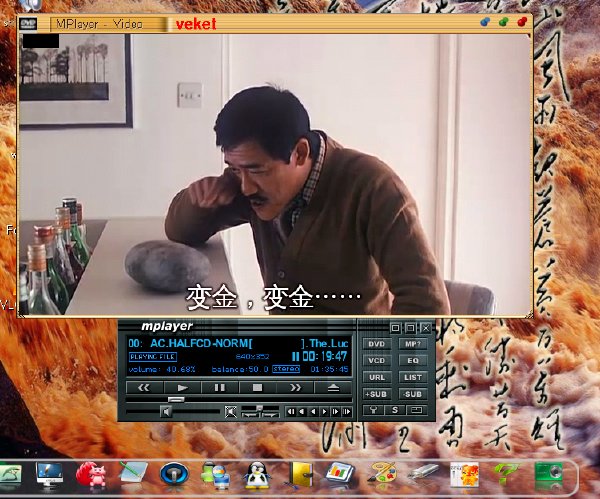Viewport: 600px width, 499px height.
Task: Click the second small box on mplayer panel
Action: click(410, 328)
